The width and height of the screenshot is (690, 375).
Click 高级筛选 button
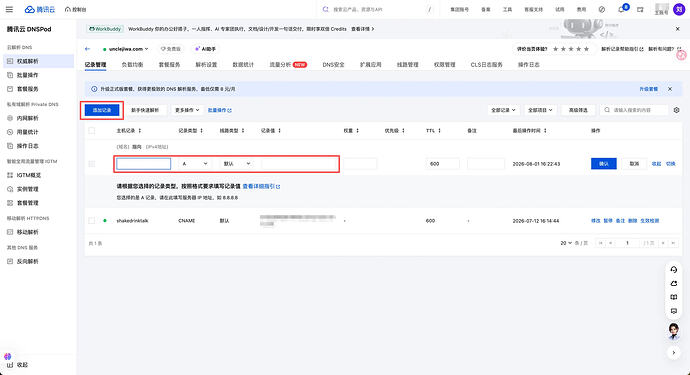(578, 110)
